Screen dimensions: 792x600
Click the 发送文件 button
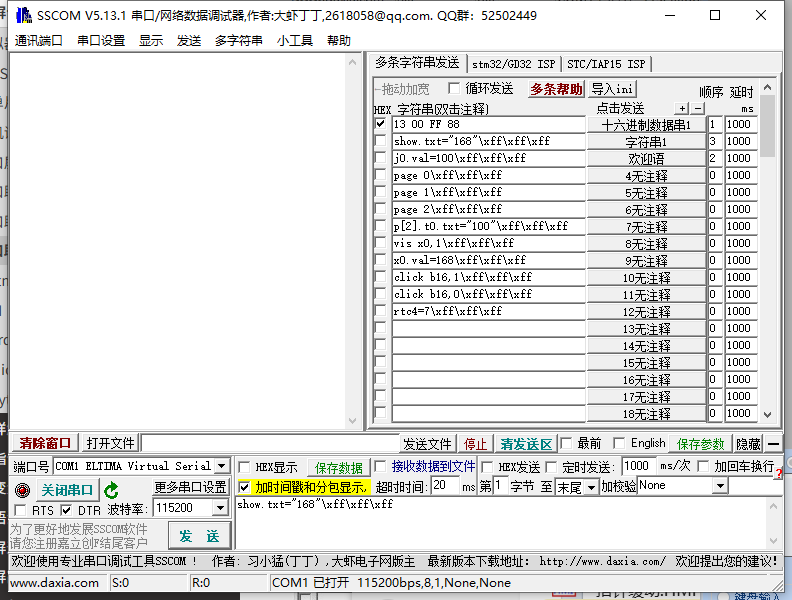pyautogui.click(x=427, y=444)
